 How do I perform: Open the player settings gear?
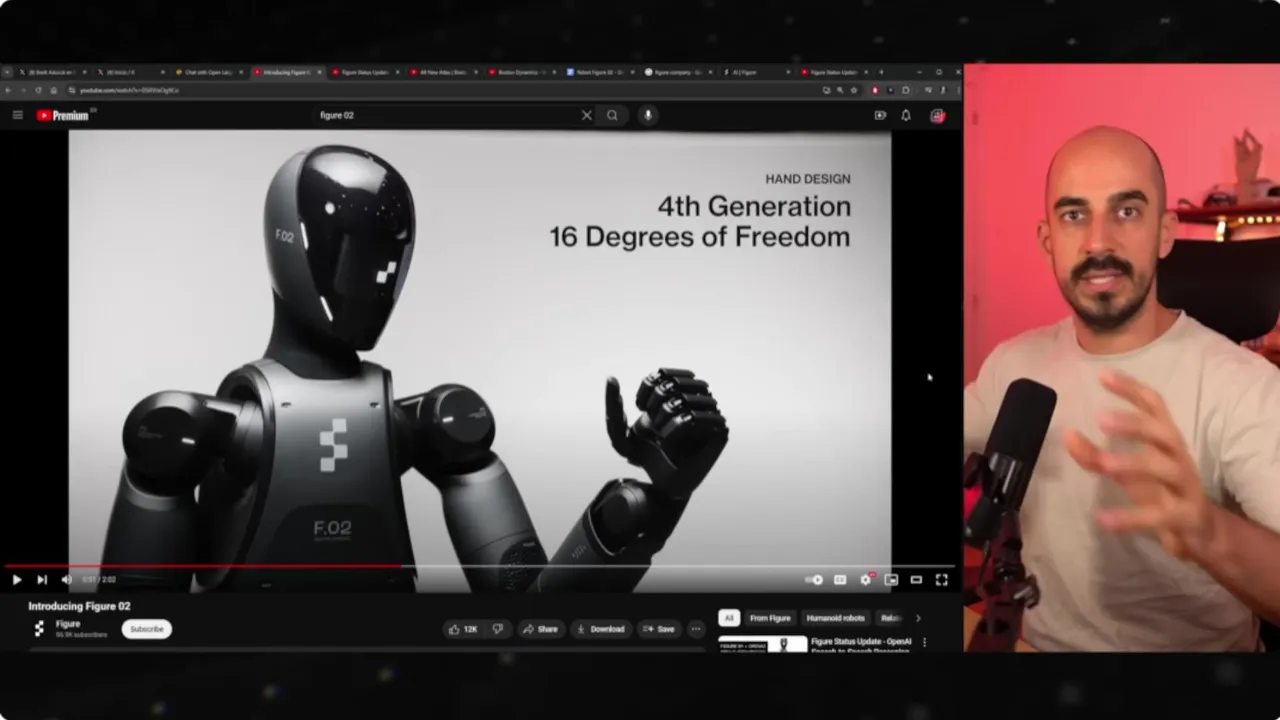coord(866,579)
